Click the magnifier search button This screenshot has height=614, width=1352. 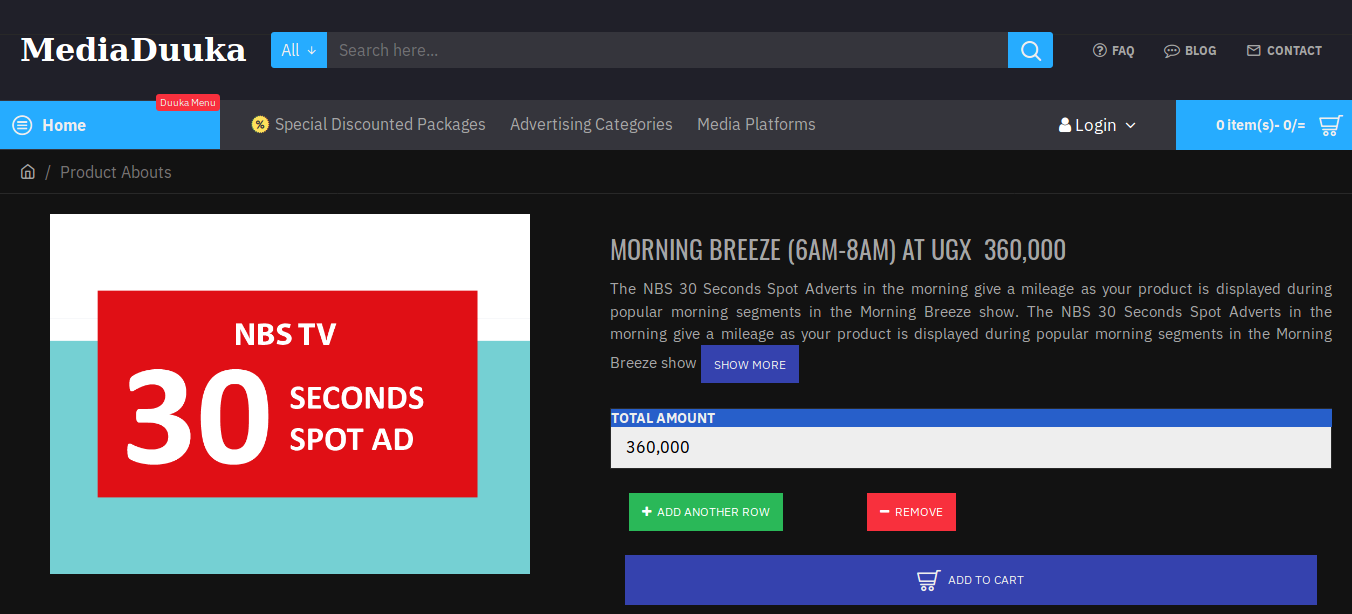click(1030, 50)
